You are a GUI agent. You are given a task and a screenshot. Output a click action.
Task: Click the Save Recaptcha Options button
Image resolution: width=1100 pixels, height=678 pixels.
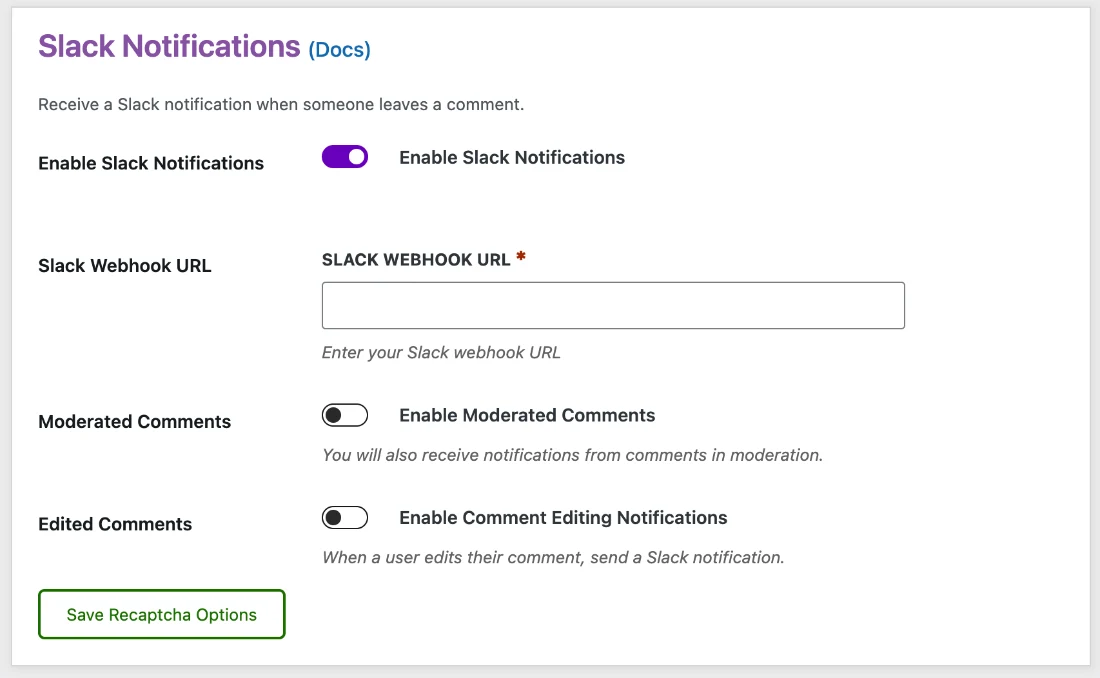161,614
